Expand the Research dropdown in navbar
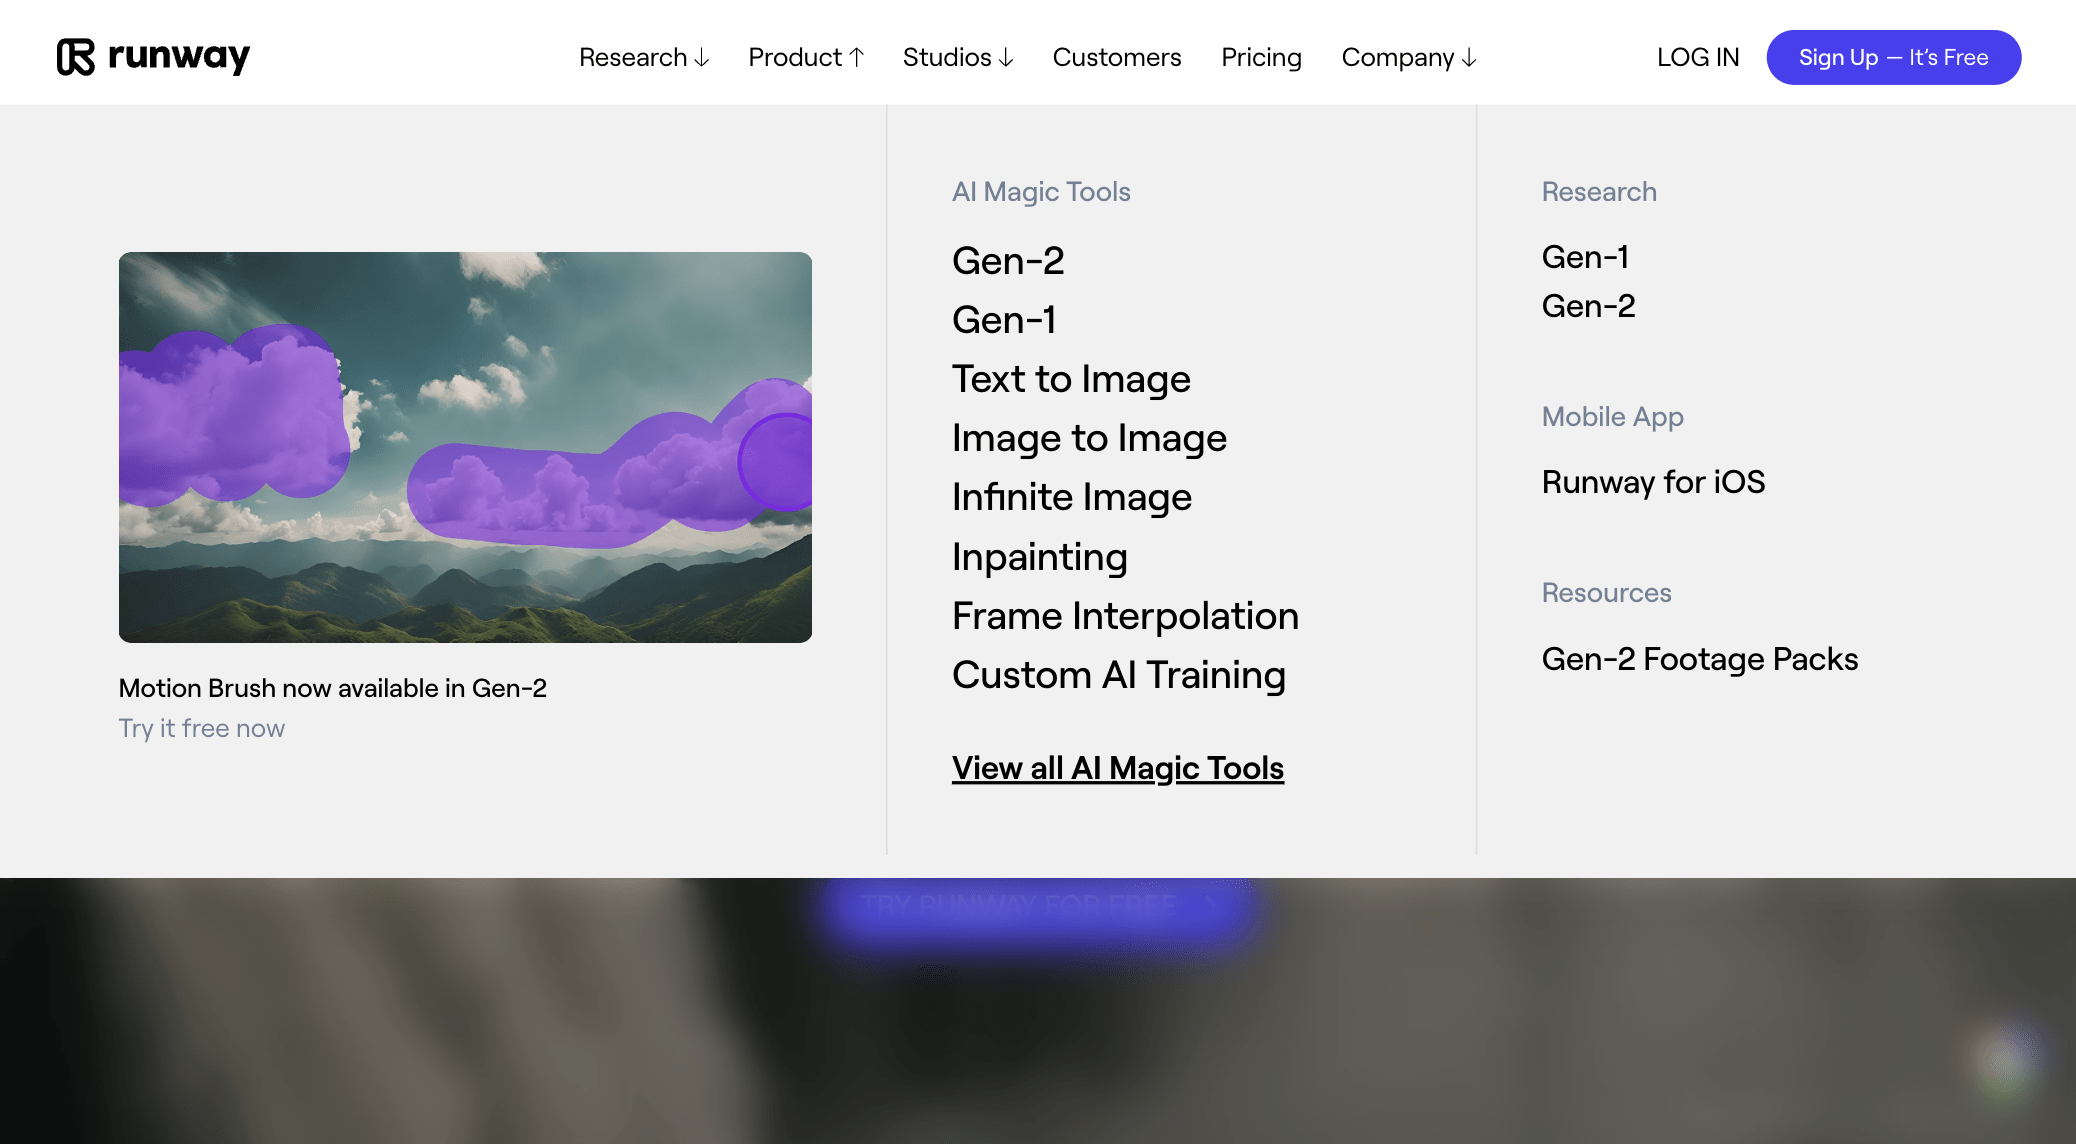Image resolution: width=2076 pixels, height=1144 pixels. 644,57
